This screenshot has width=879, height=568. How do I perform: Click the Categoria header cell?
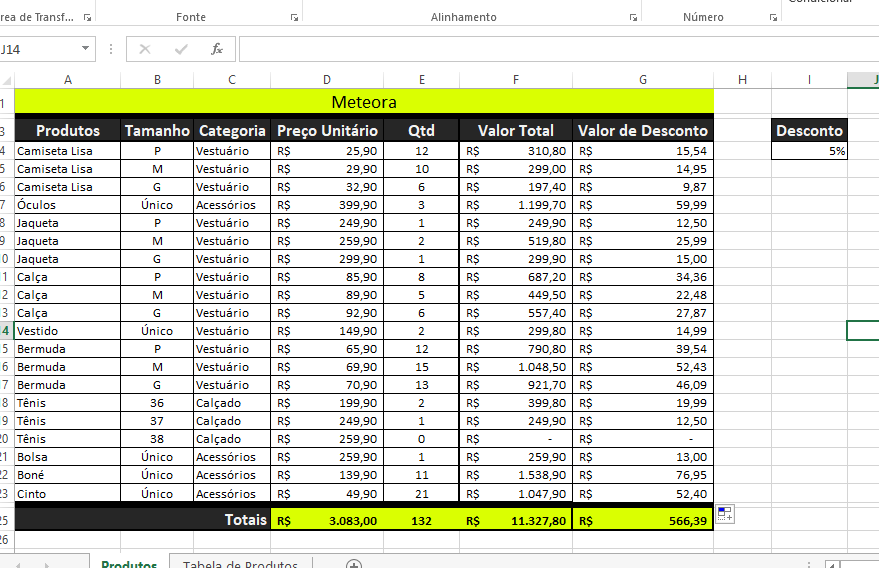232,131
